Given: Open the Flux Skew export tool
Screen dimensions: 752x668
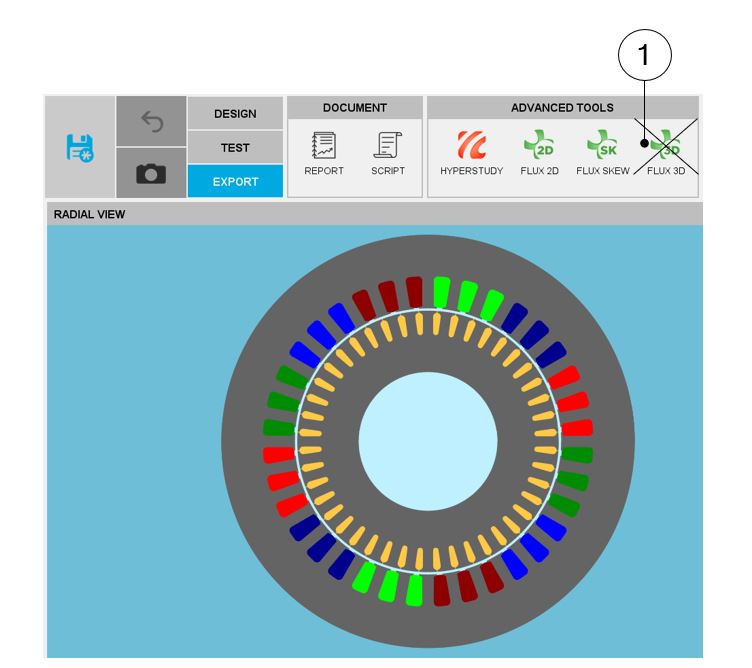Looking at the screenshot, I should coord(602,154).
